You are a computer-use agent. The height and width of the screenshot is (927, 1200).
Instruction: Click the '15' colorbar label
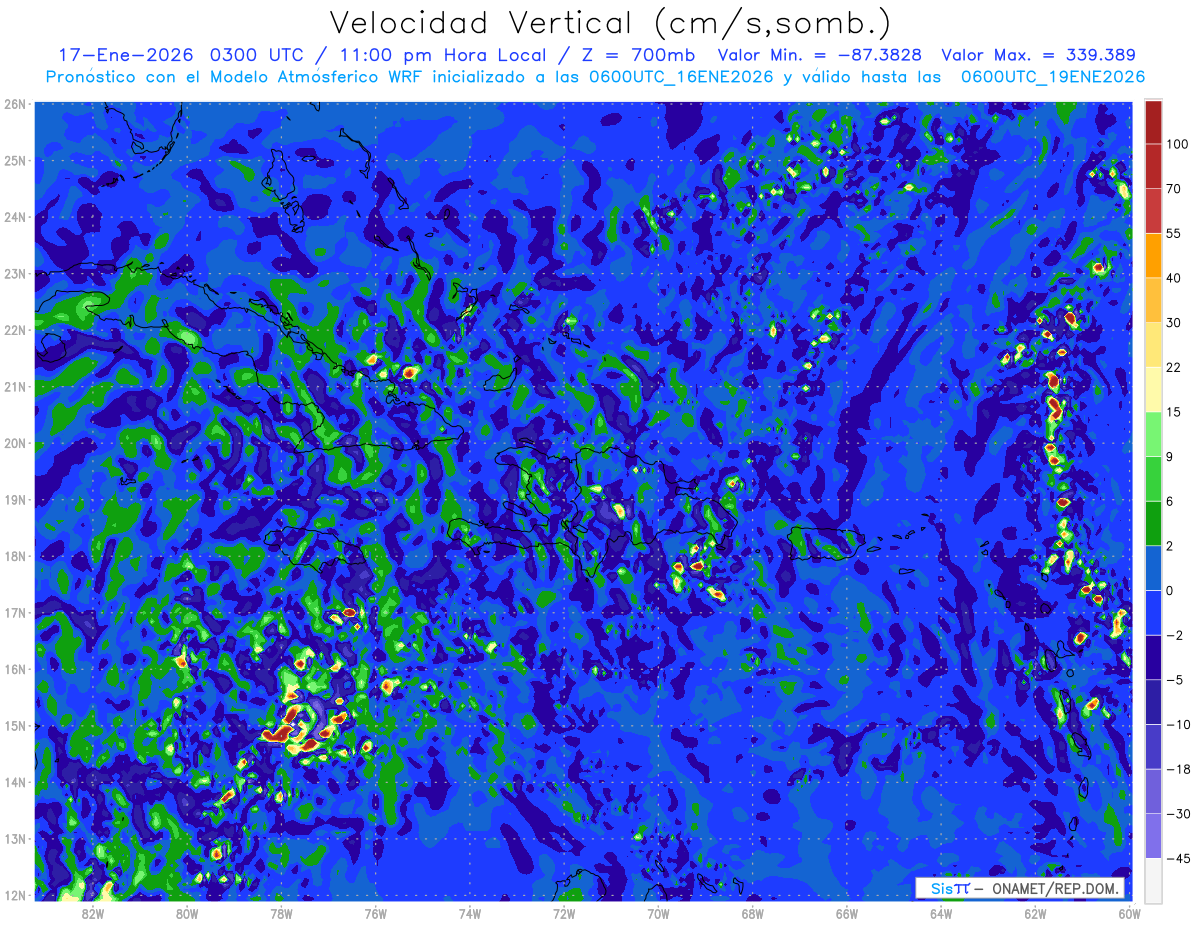(1174, 412)
